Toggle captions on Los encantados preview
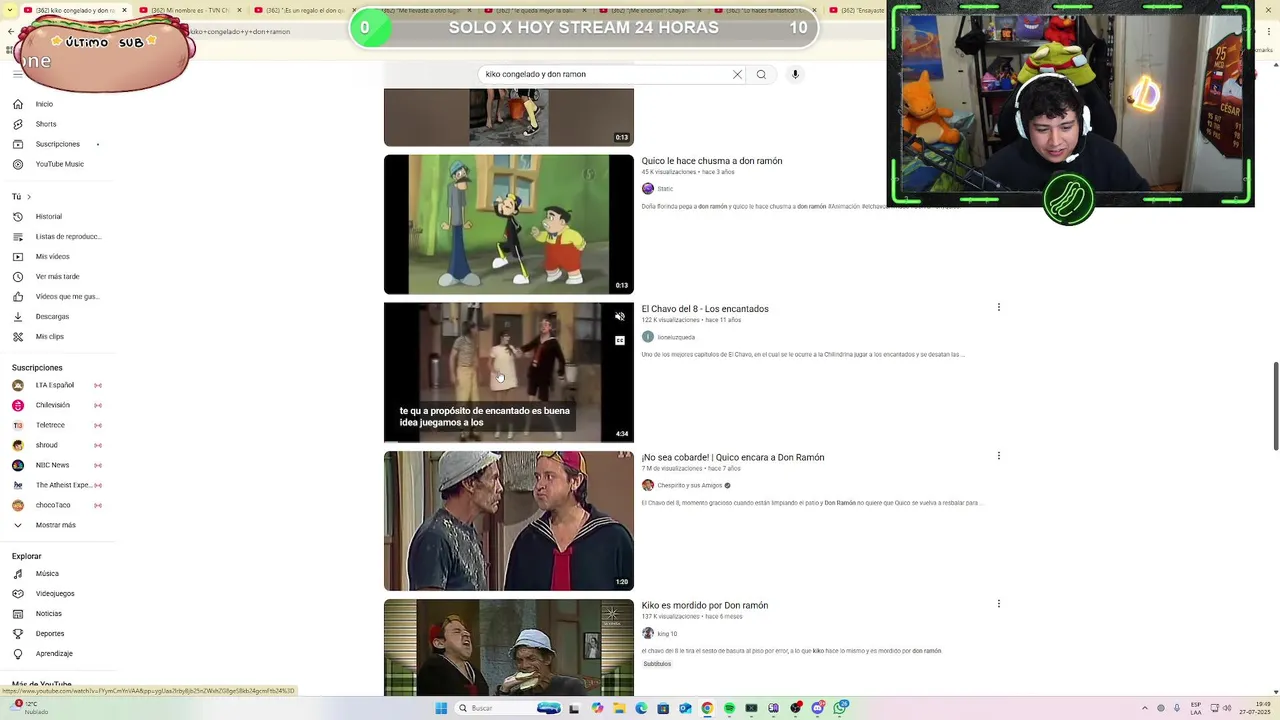Viewport: 1280px width, 720px height. [620, 341]
